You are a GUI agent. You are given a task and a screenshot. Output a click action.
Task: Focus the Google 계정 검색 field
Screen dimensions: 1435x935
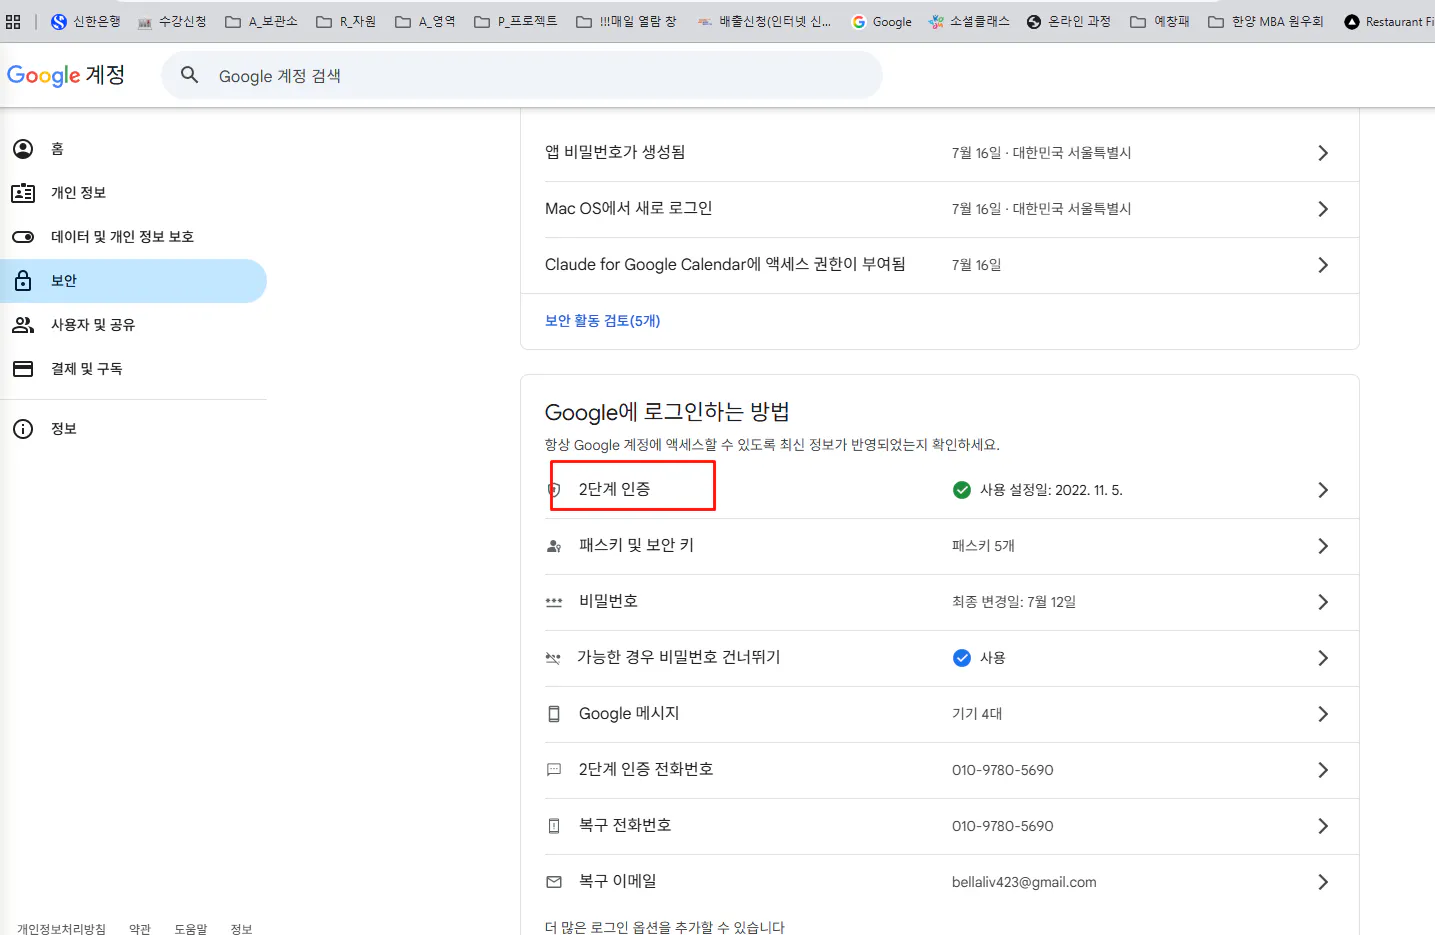522,75
